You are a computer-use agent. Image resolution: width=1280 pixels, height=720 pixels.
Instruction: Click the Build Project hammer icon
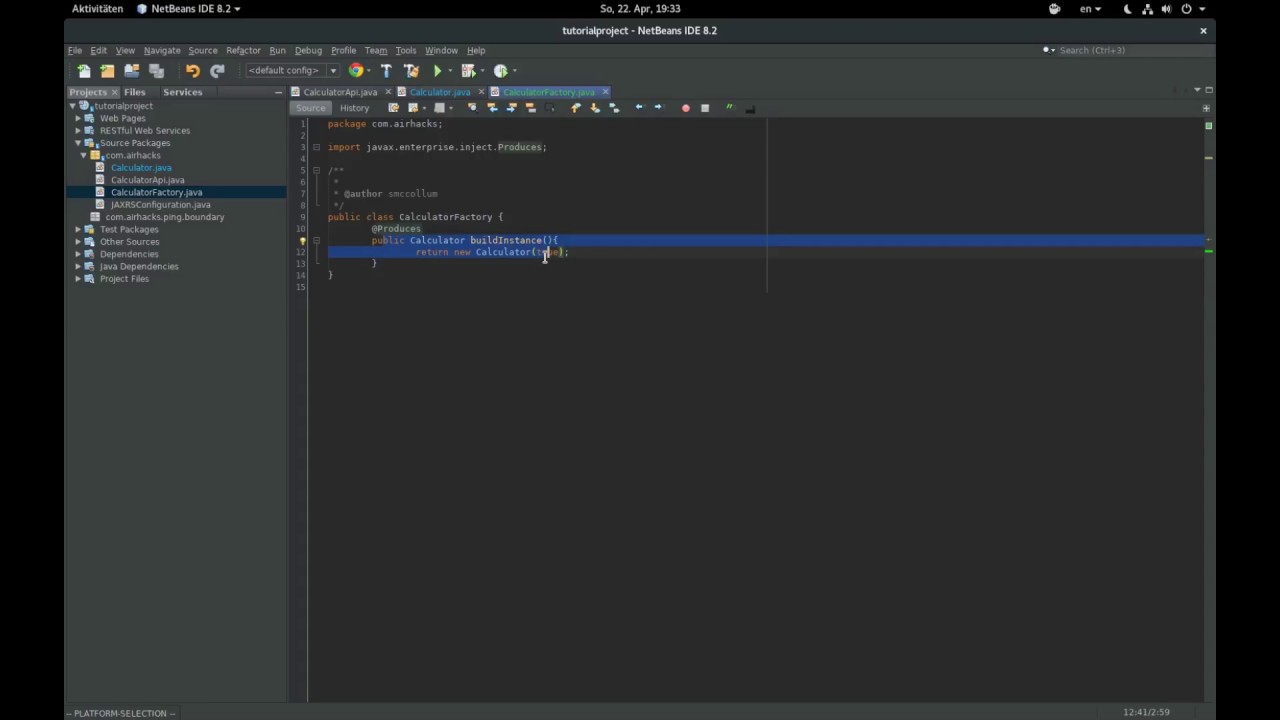pos(386,71)
